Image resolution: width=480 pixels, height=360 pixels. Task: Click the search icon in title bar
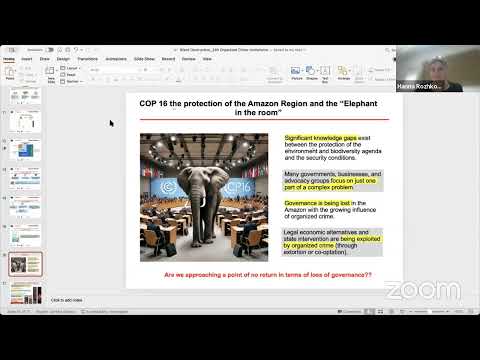[x=387, y=50]
